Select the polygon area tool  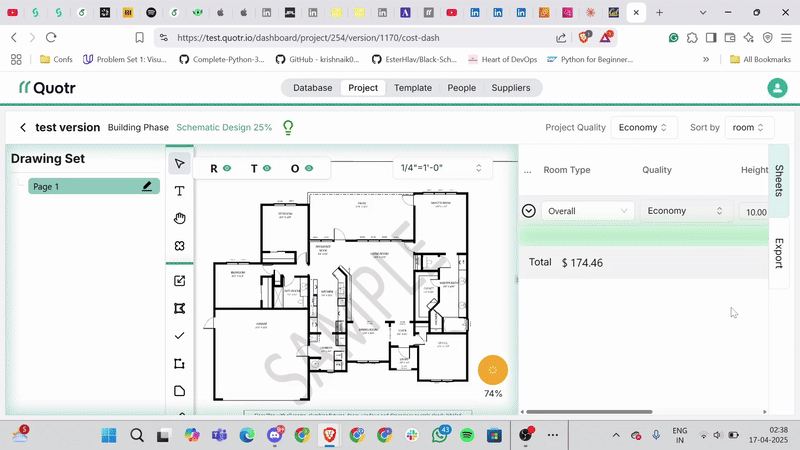[179, 308]
